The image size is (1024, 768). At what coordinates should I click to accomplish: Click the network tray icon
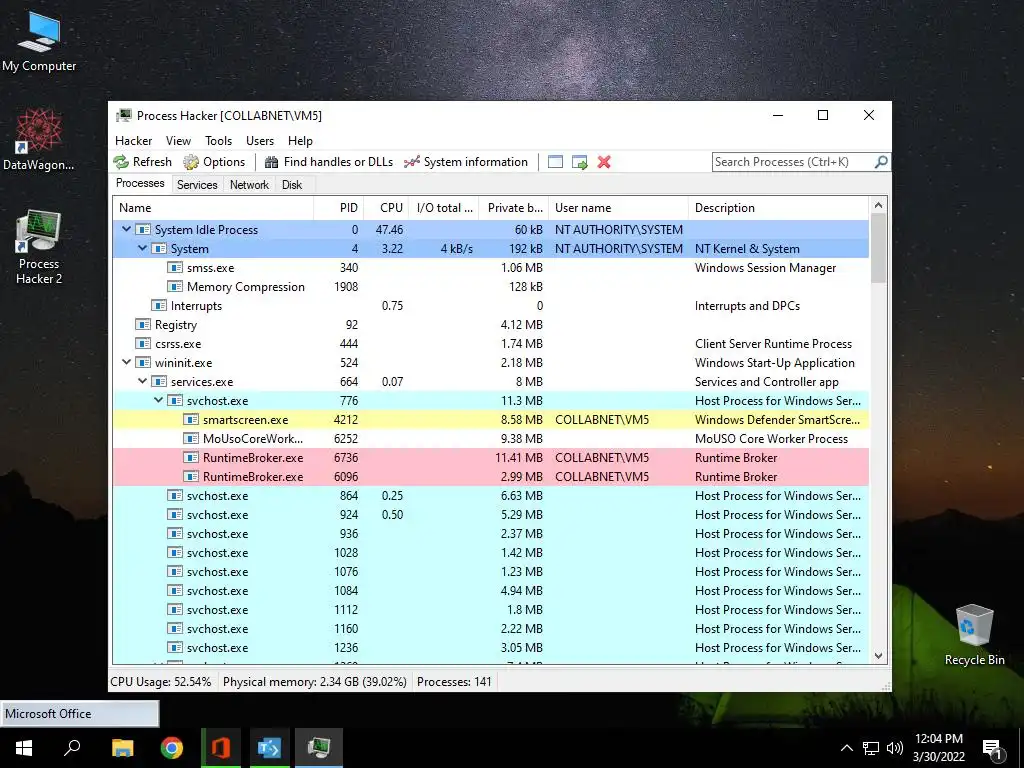(x=871, y=748)
